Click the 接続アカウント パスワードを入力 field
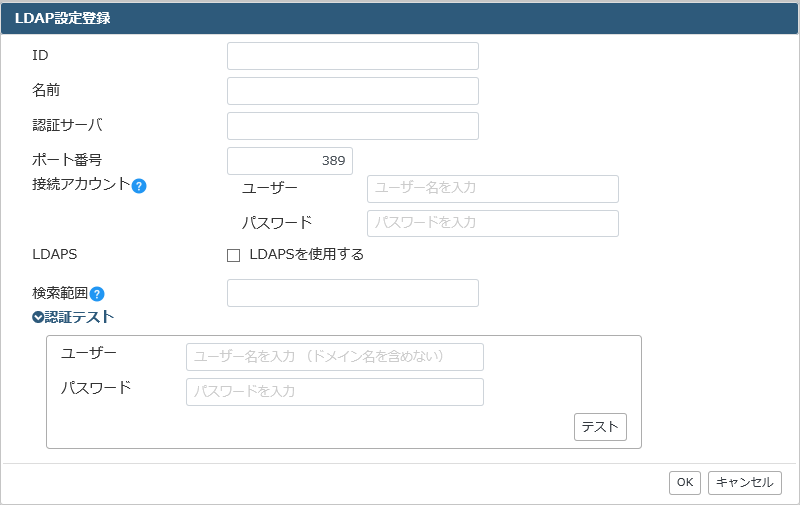The height and width of the screenshot is (505, 800). coord(493,223)
